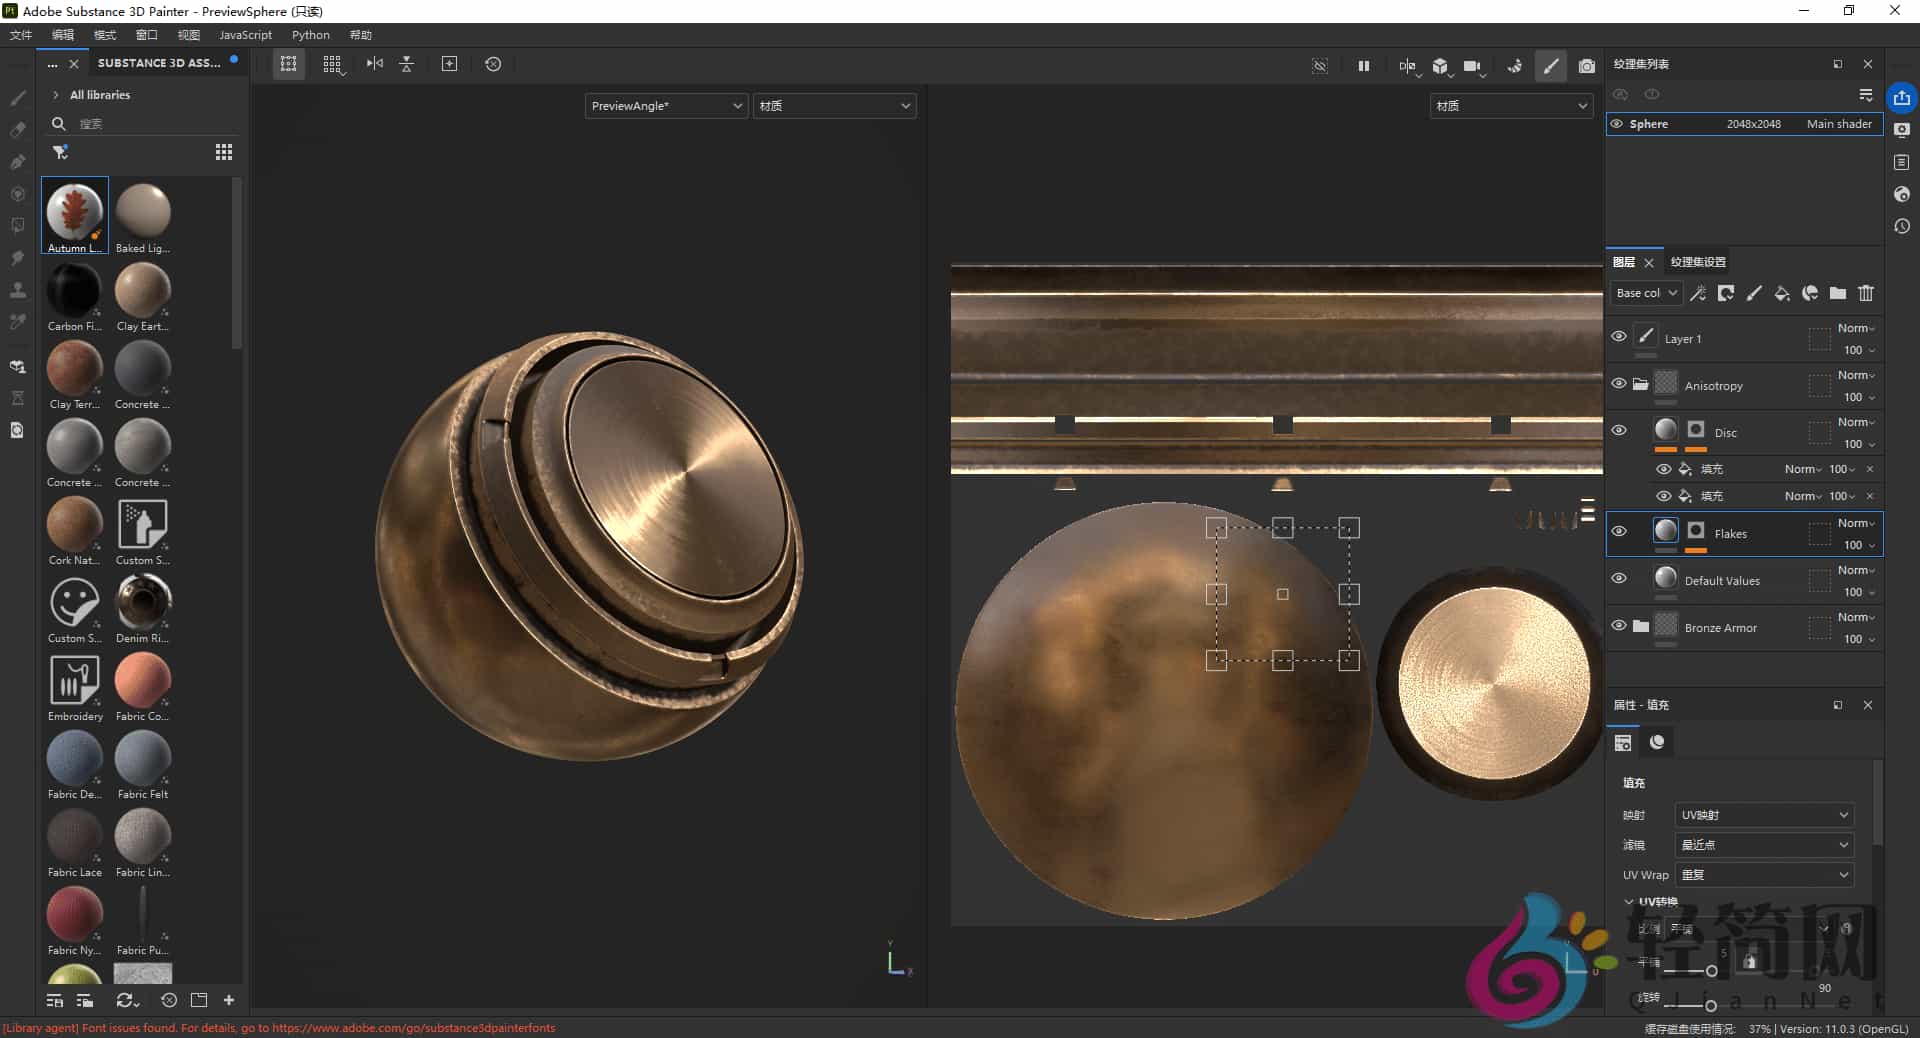This screenshot has height=1038, width=1920.
Task: Hide the Layer 1 layer
Action: (1620, 337)
